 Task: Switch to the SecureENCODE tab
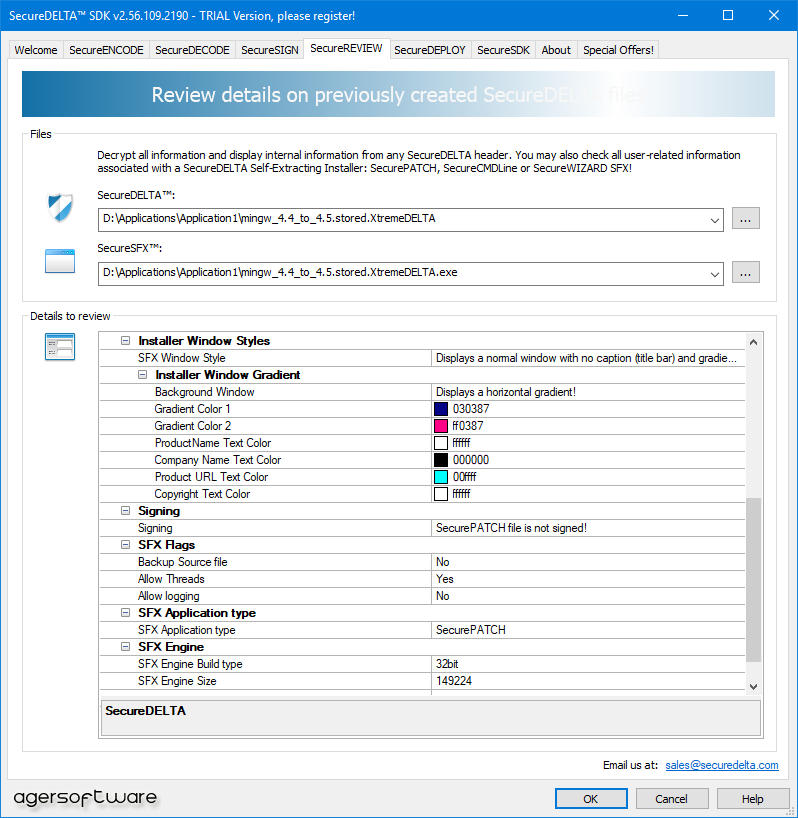pos(106,50)
